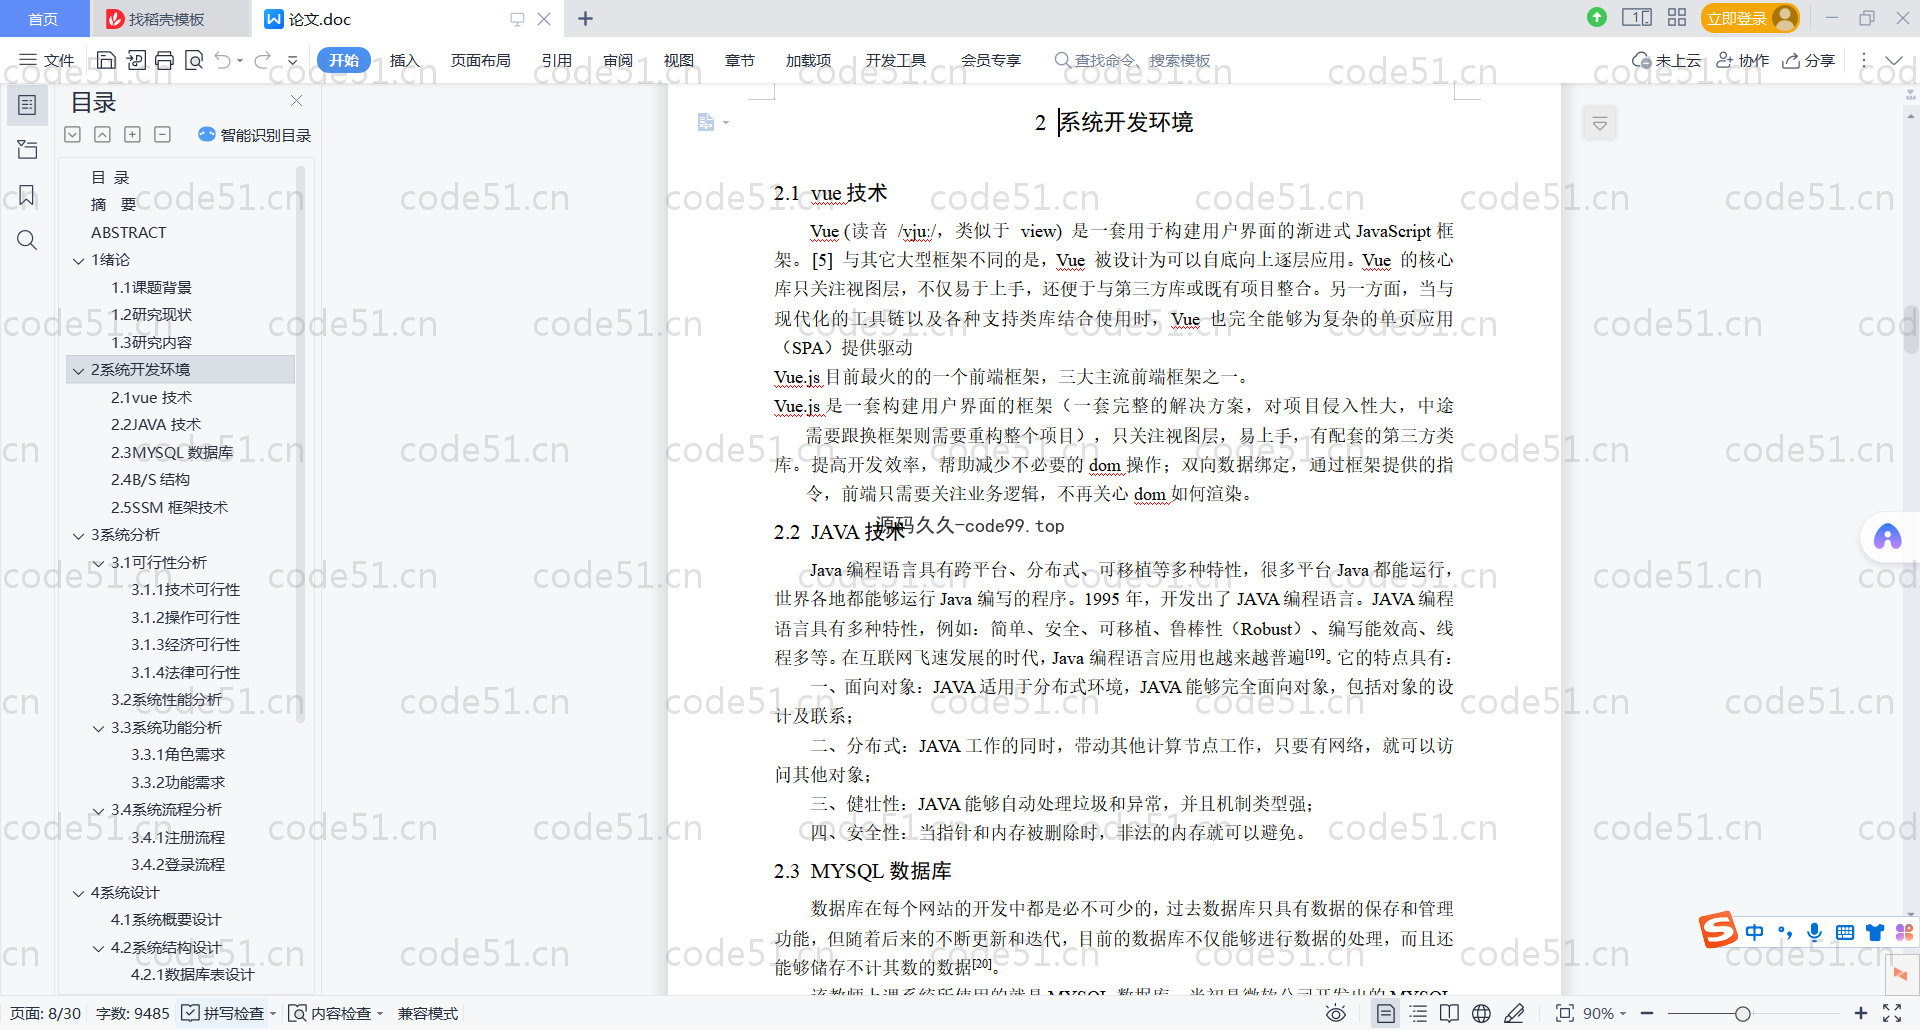Click the green upload update icon
The height and width of the screenshot is (1030, 1920).
(1597, 17)
